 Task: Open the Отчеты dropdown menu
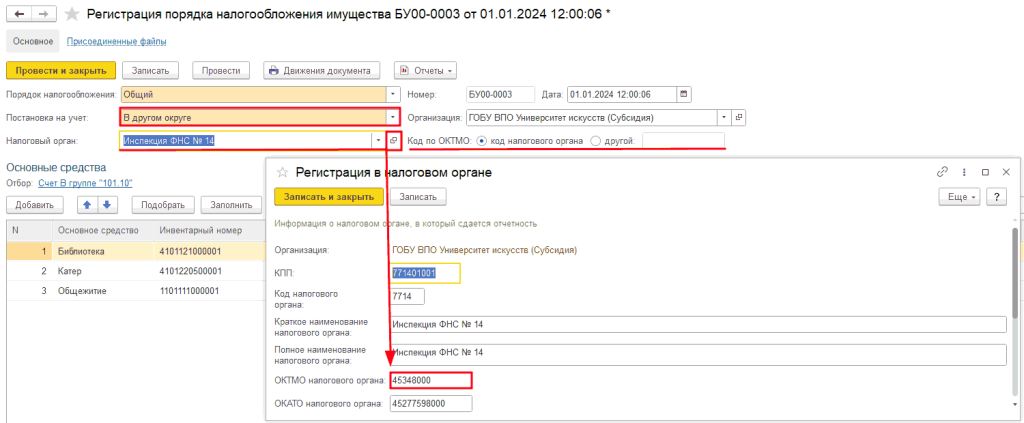tap(426, 70)
